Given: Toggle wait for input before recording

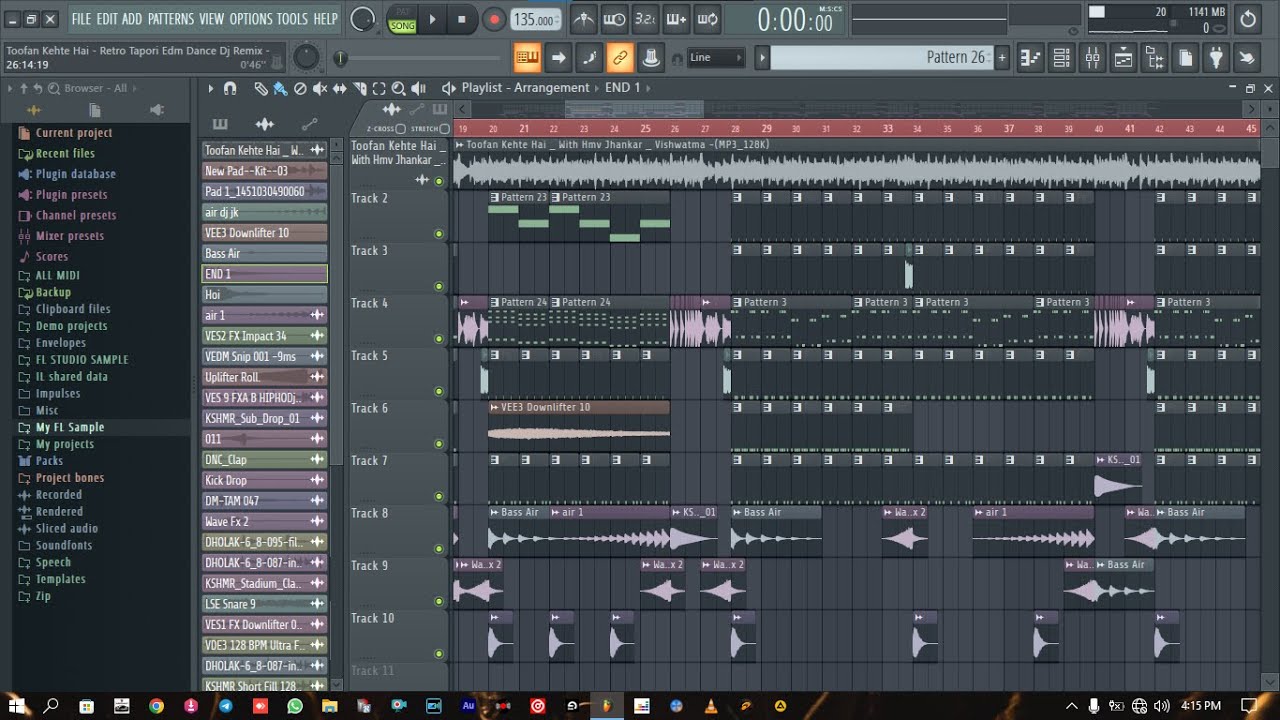Looking at the screenshot, I should [x=615, y=19].
